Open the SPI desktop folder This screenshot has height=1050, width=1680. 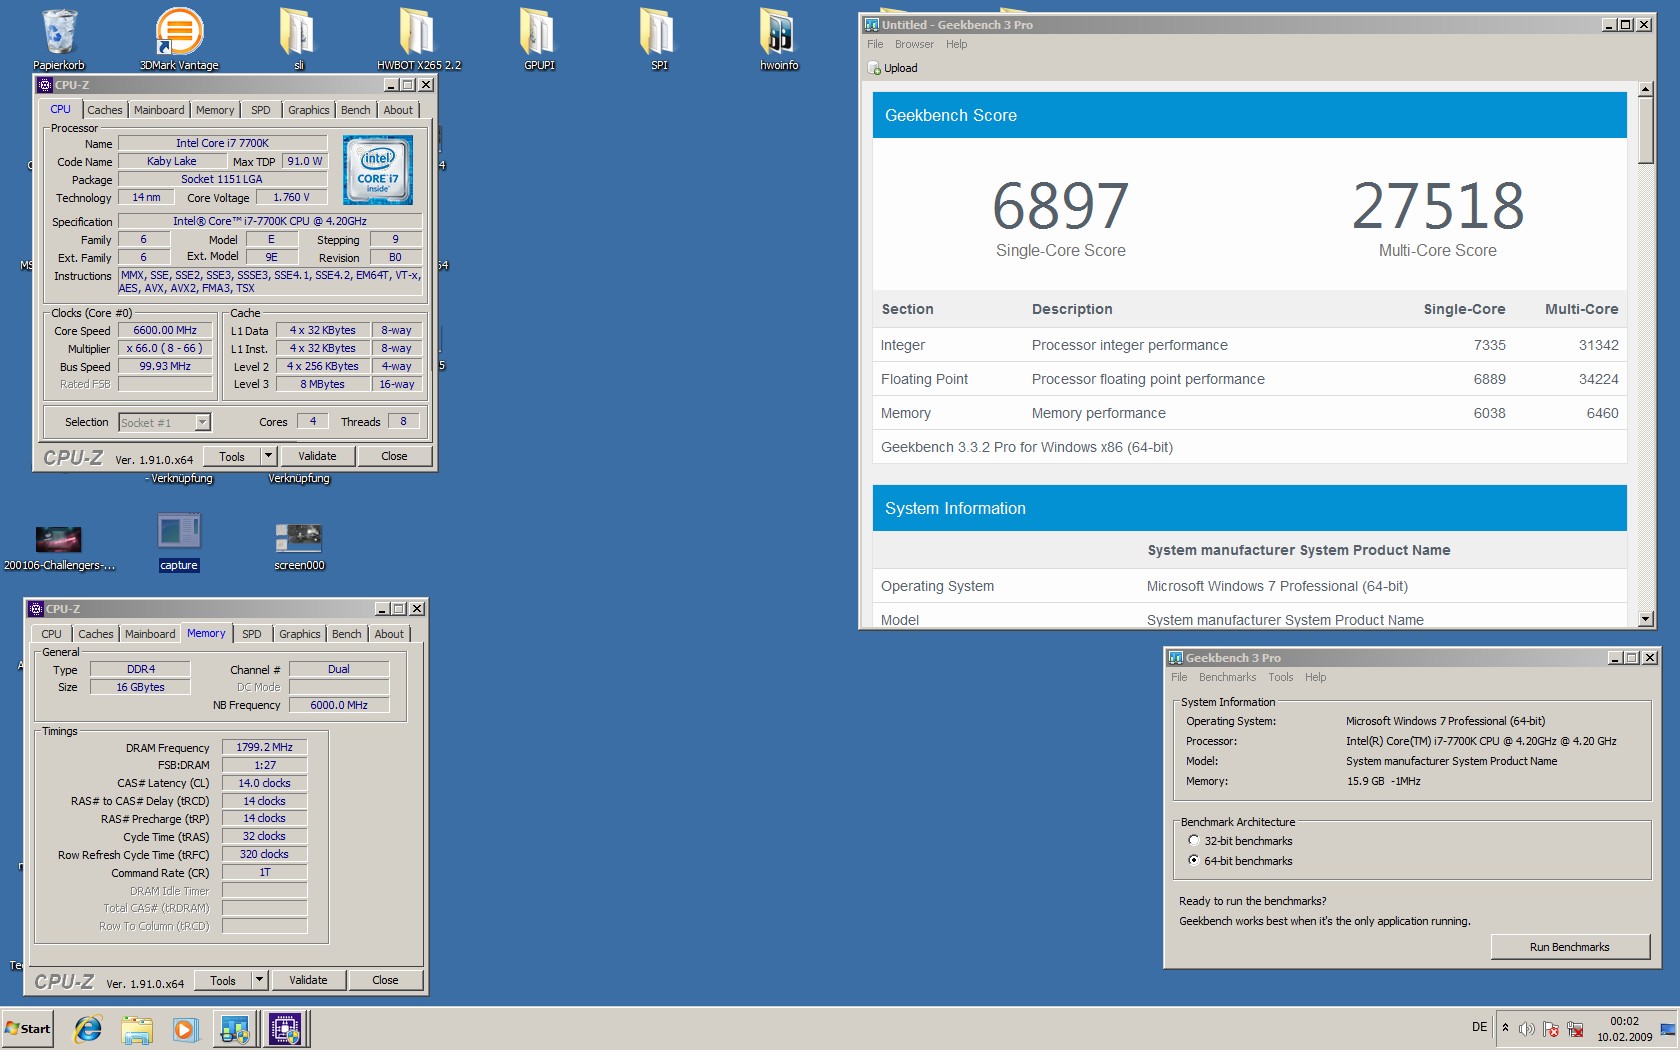coord(659,40)
